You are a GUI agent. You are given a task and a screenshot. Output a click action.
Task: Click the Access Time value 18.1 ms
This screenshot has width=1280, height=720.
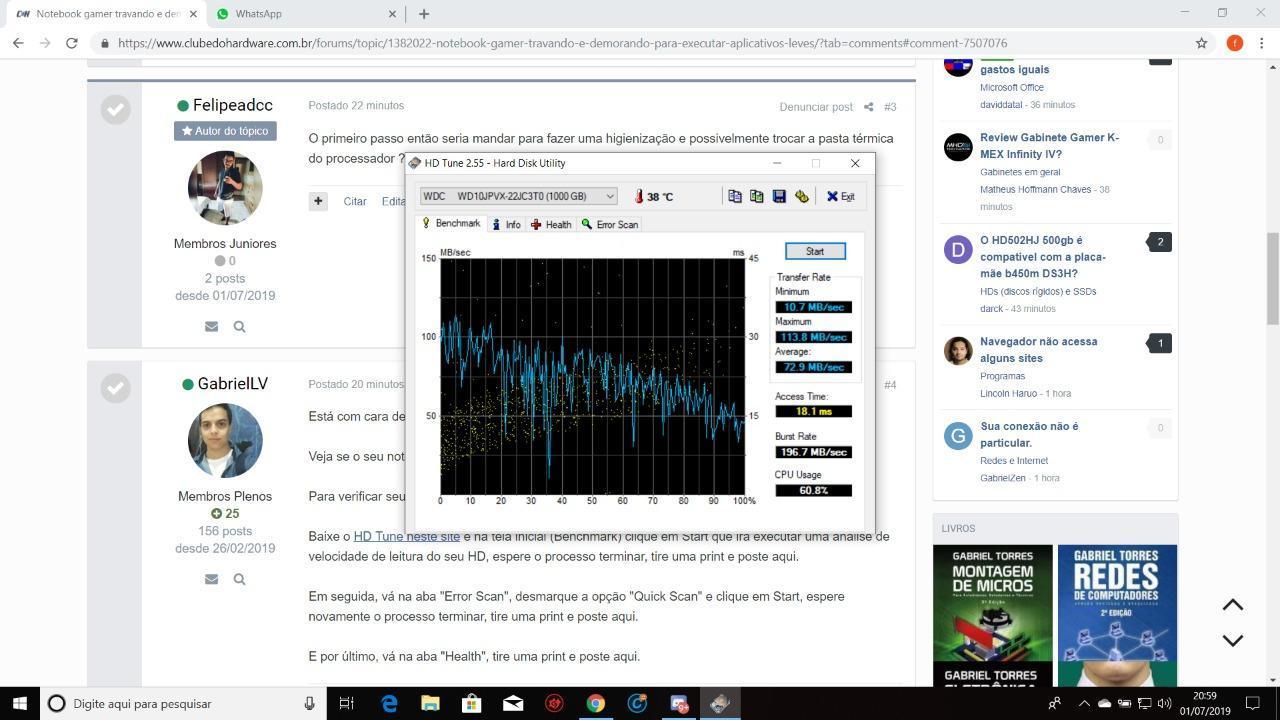(x=813, y=411)
